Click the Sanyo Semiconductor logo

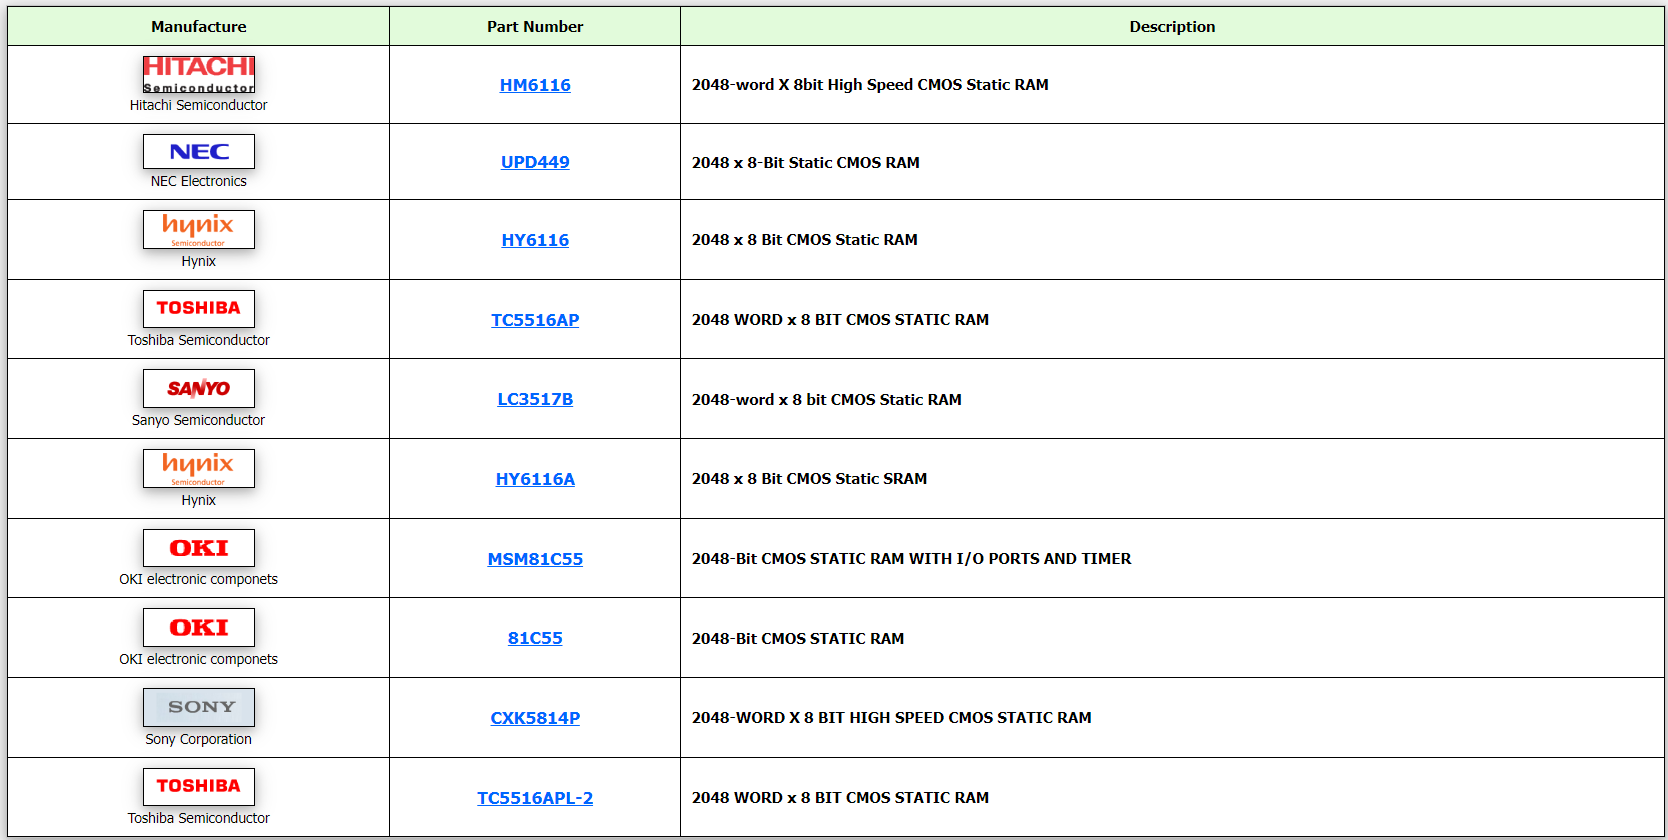[x=199, y=389]
